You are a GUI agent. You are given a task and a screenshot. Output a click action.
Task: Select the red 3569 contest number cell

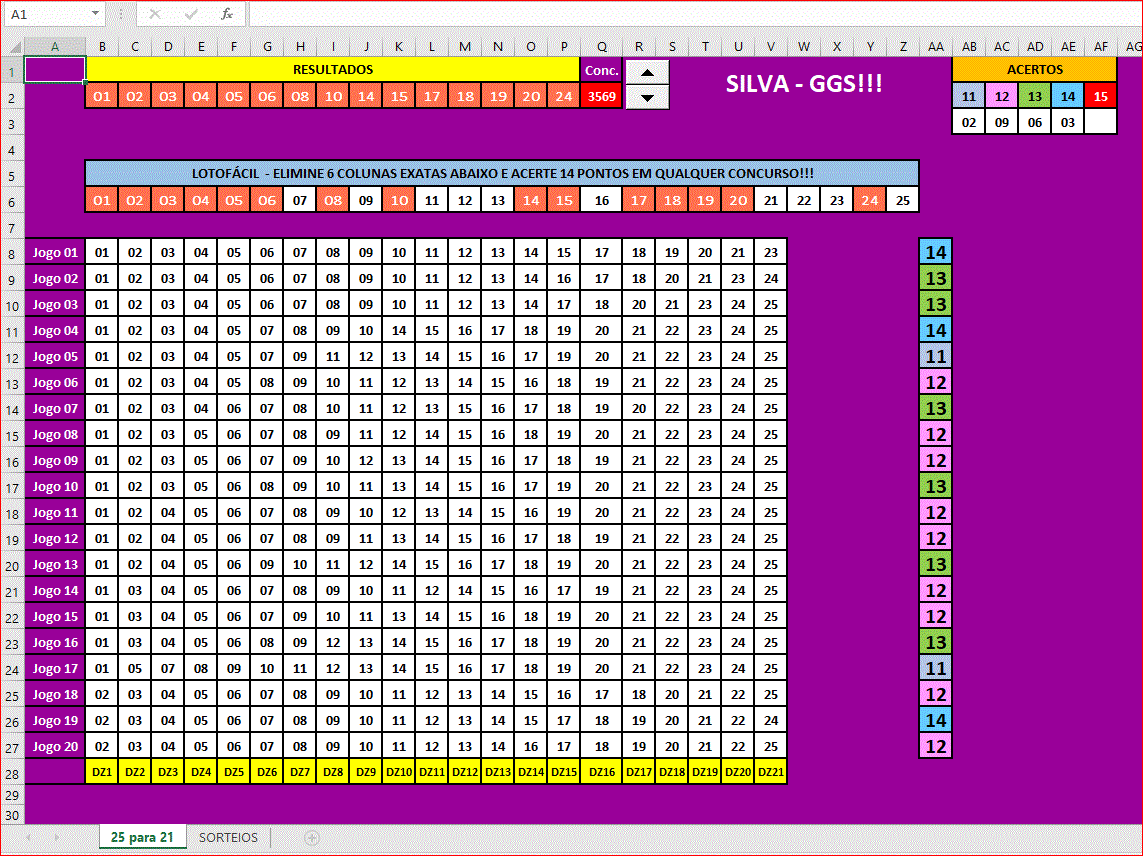point(601,96)
